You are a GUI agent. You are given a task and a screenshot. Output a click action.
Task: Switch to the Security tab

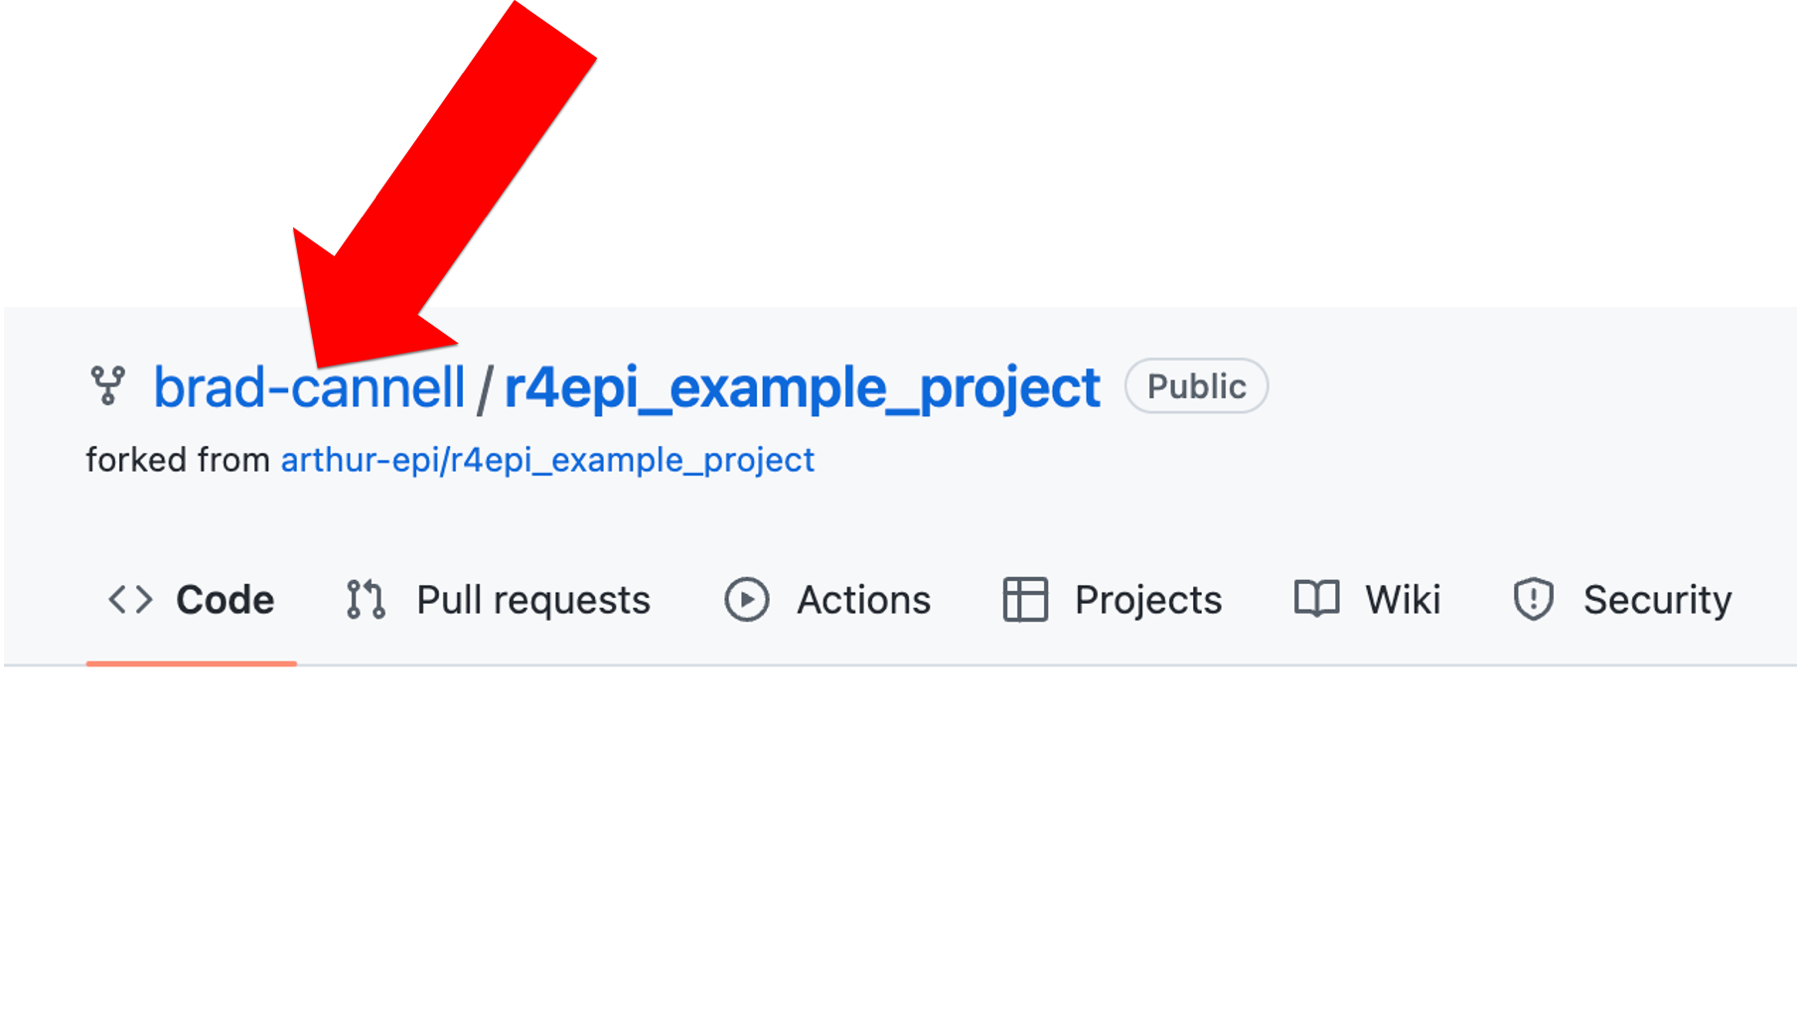coord(1657,601)
